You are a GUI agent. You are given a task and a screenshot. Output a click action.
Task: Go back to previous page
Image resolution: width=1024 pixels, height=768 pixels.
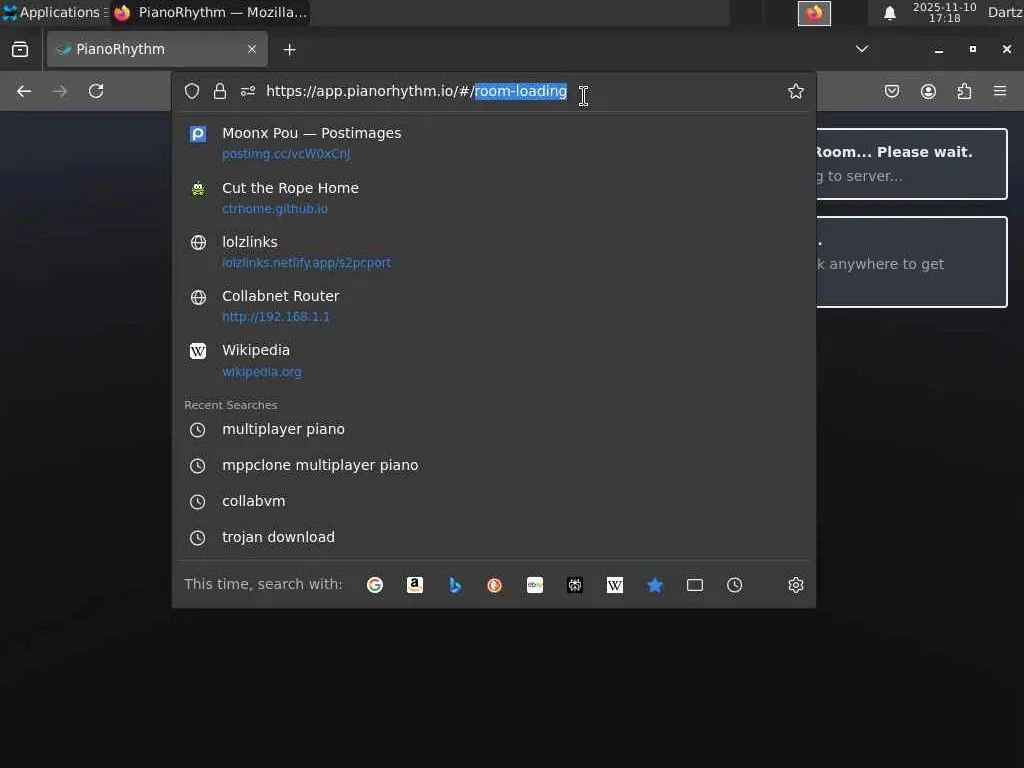tap(24, 91)
